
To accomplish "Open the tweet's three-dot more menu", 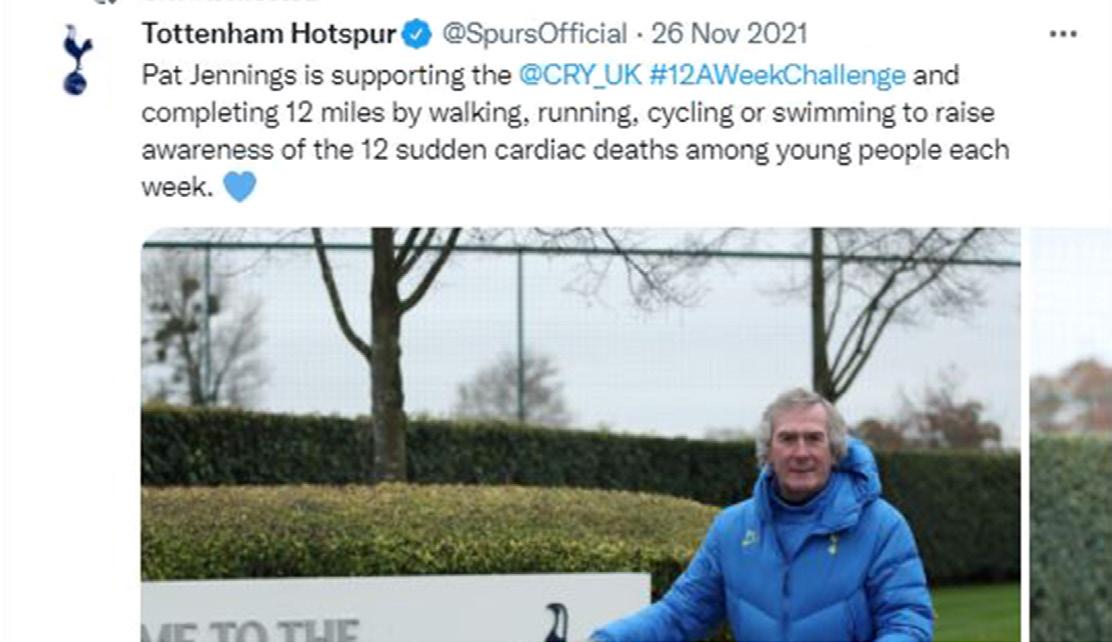I will click(1063, 35).
